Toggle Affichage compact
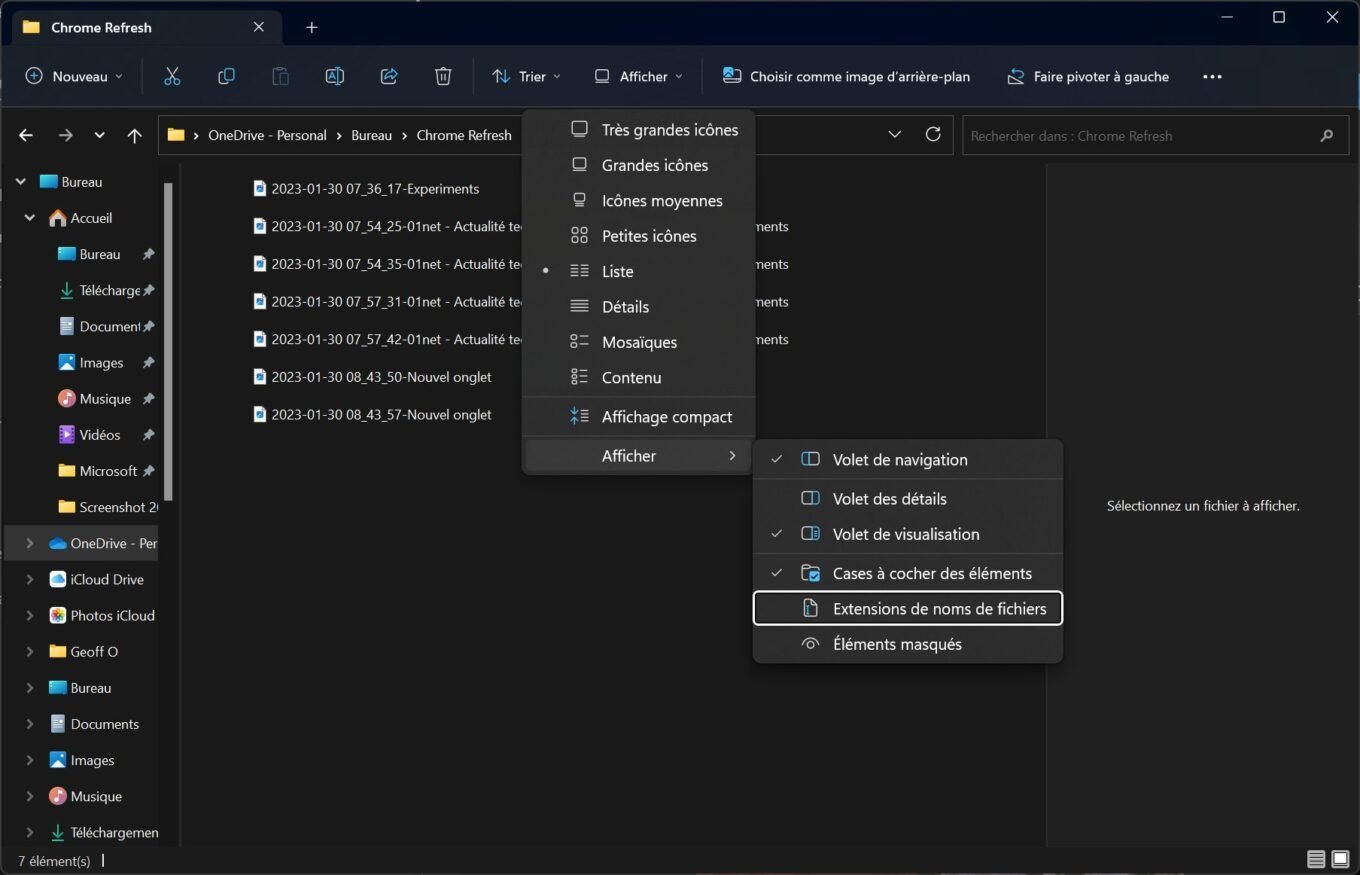Viewport: 1360px width, 875px height. tap(638, 417)
